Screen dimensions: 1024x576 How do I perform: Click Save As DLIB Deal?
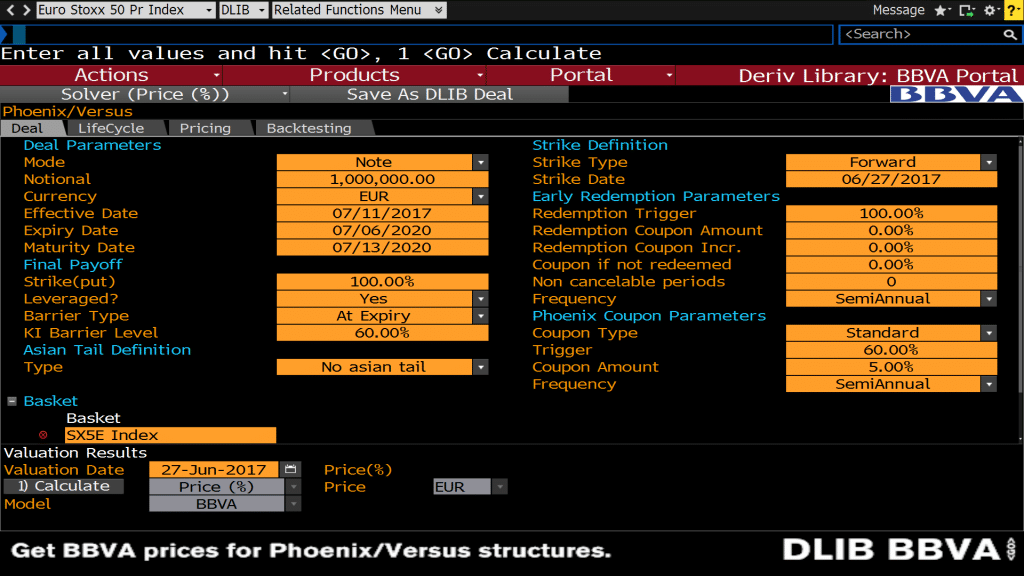coord(429,94)
